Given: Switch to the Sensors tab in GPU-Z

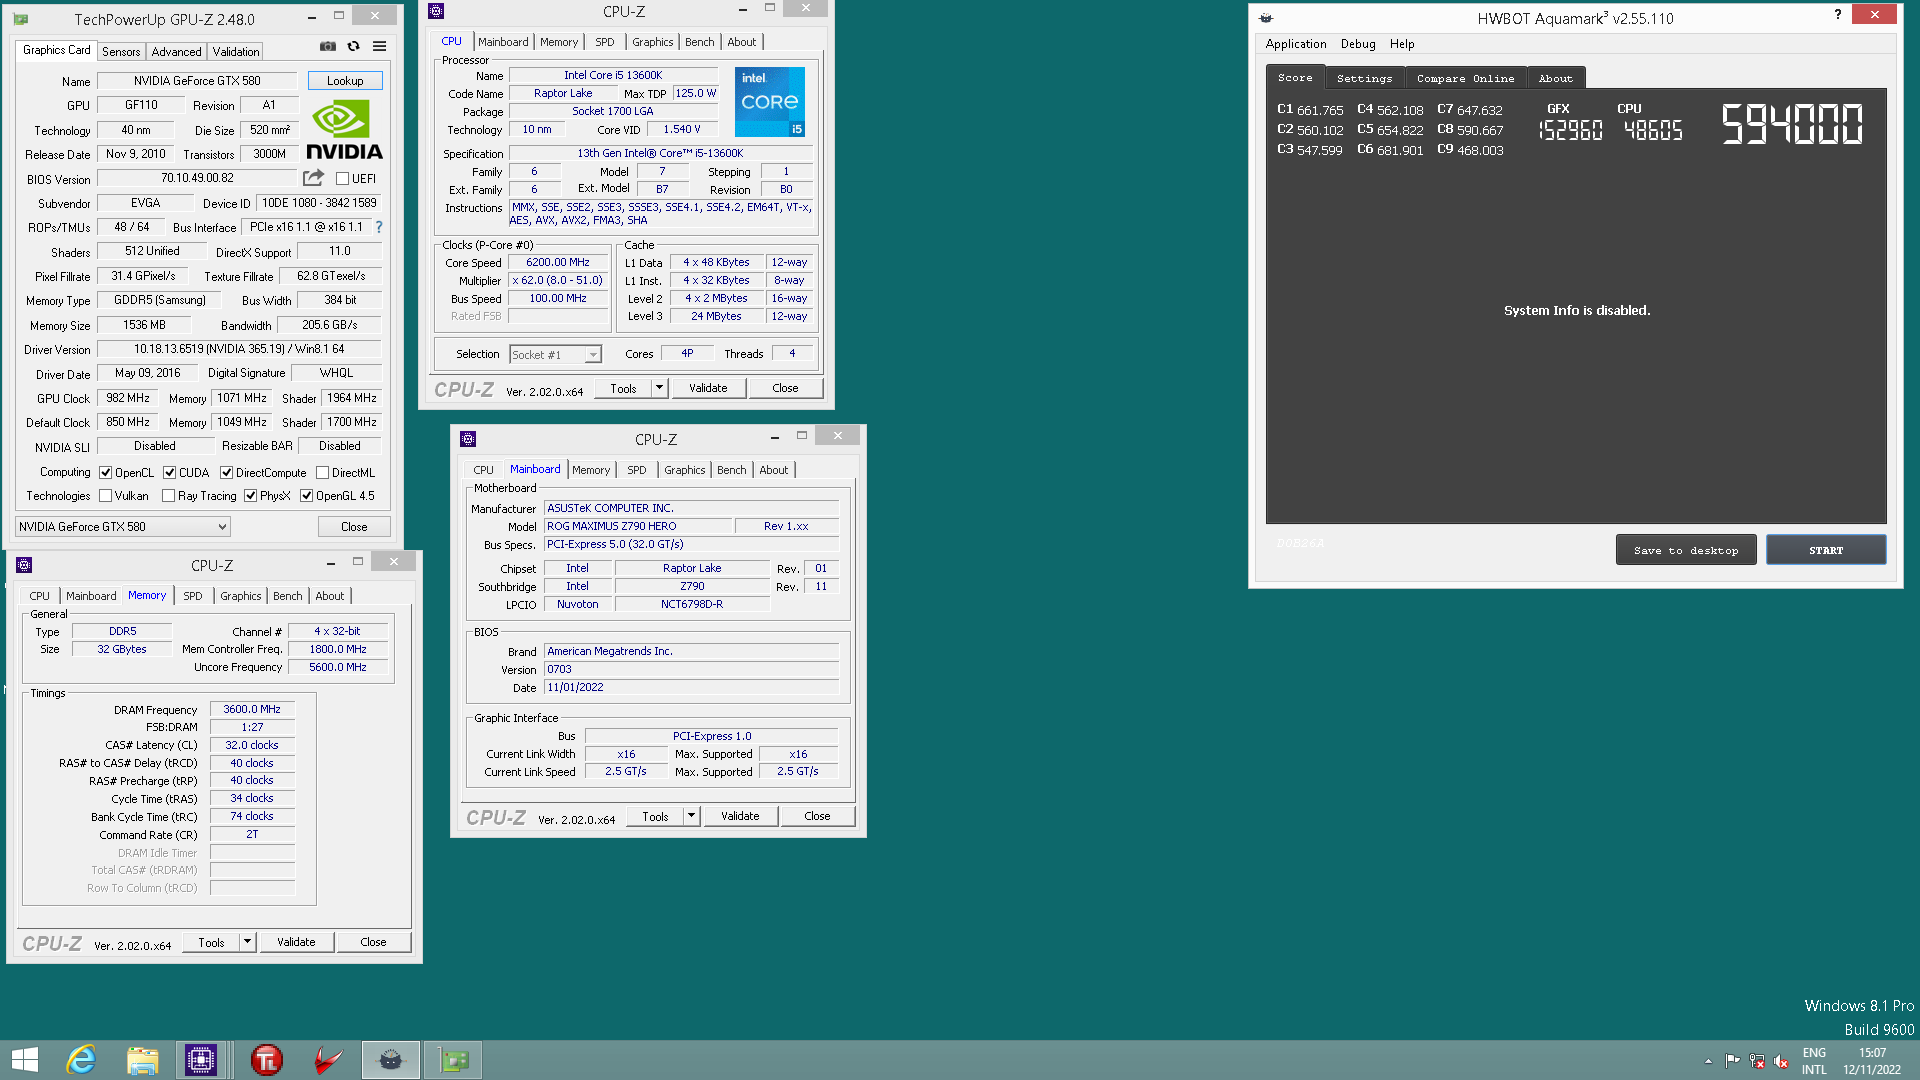Looking at the screenshot, I should [x=121, y=52].
